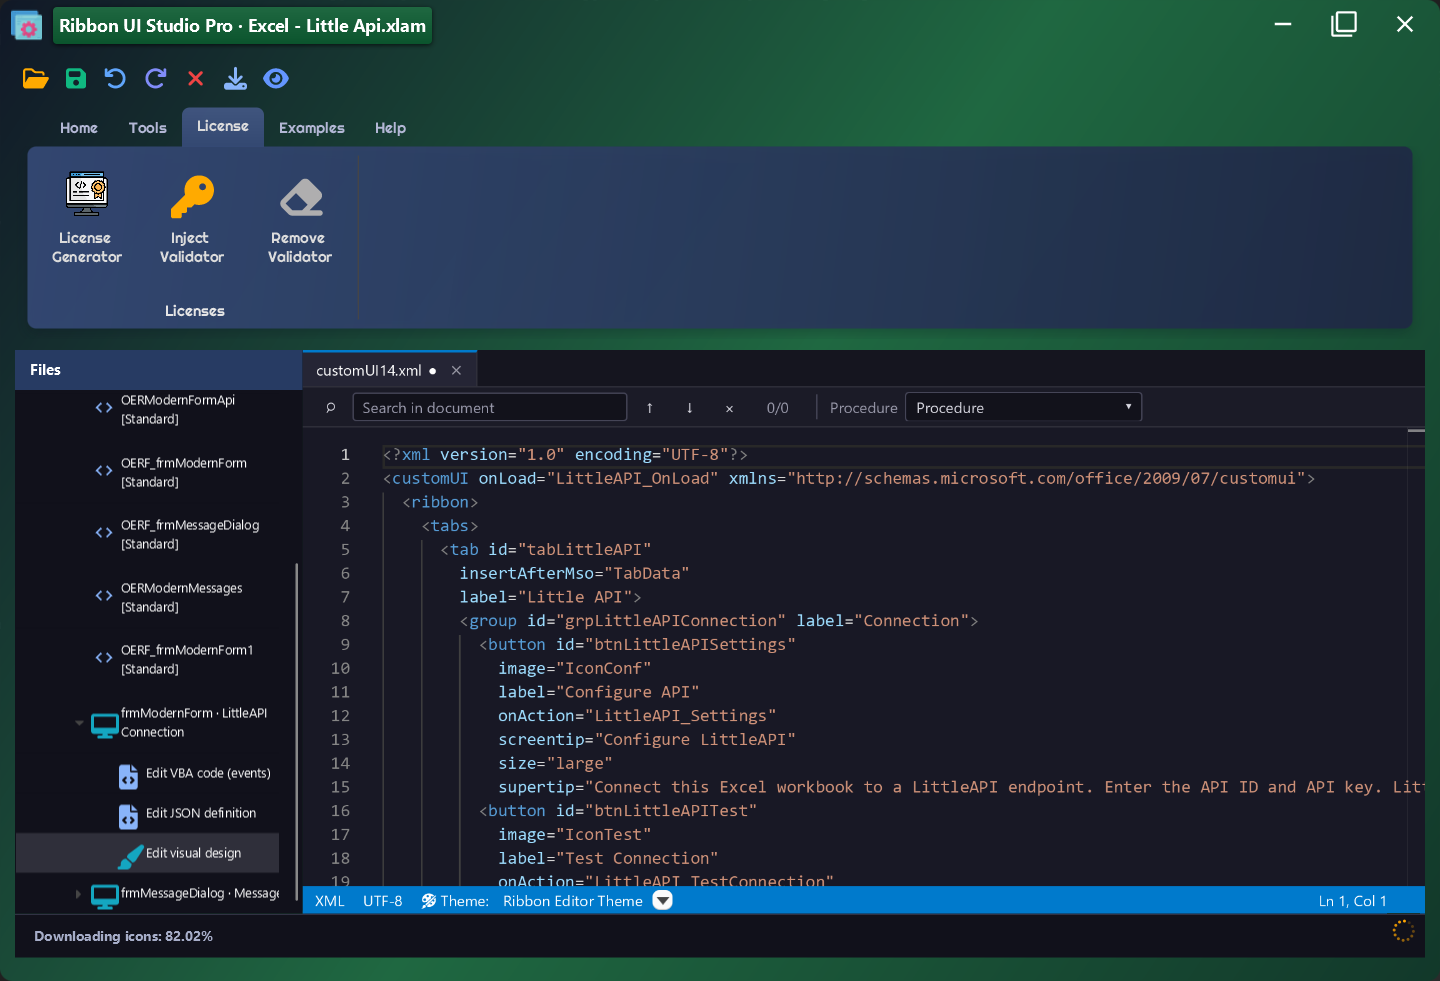
Task: Select OERF_frmModernForm1 [Standard] module
Action: [x=187, y=660]
